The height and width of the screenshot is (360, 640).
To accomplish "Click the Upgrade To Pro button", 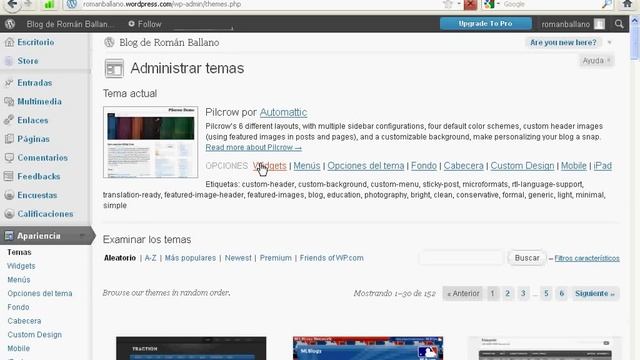I will pos(486,24).
